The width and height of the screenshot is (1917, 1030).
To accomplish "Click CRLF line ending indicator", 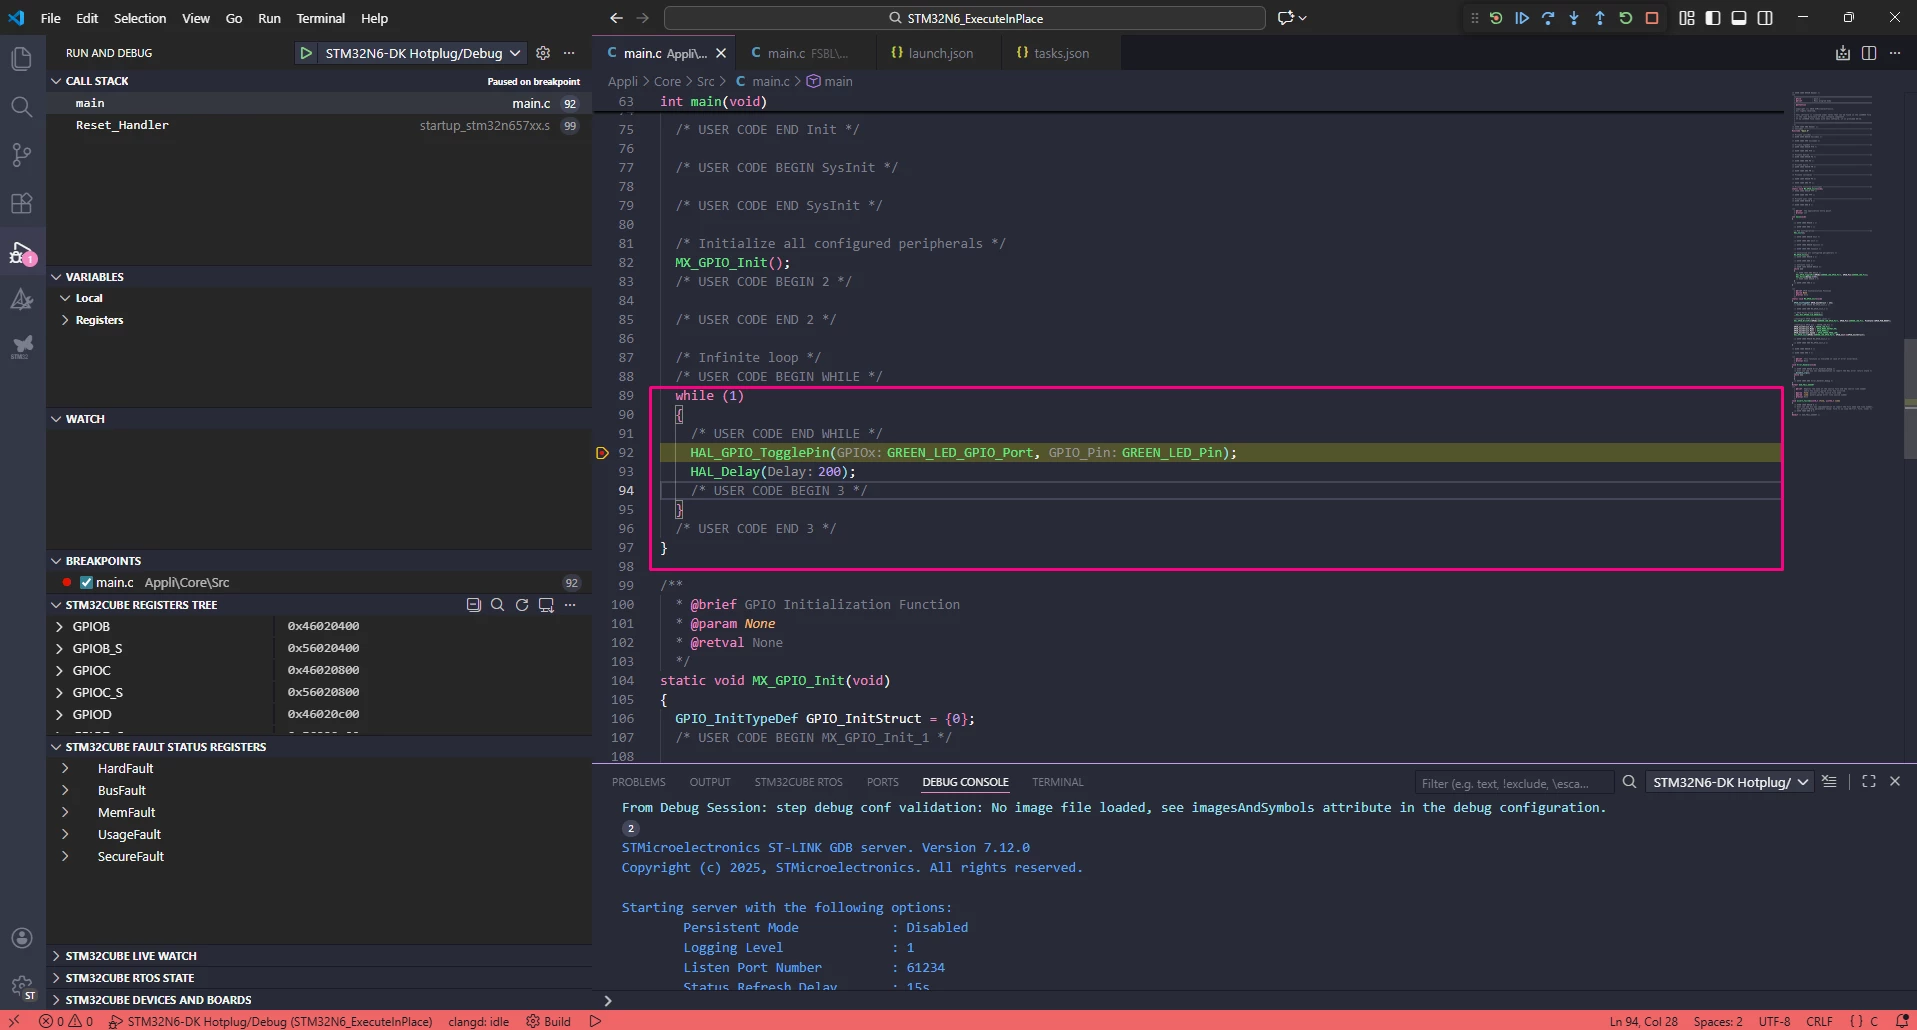I will point(1819,1021).
